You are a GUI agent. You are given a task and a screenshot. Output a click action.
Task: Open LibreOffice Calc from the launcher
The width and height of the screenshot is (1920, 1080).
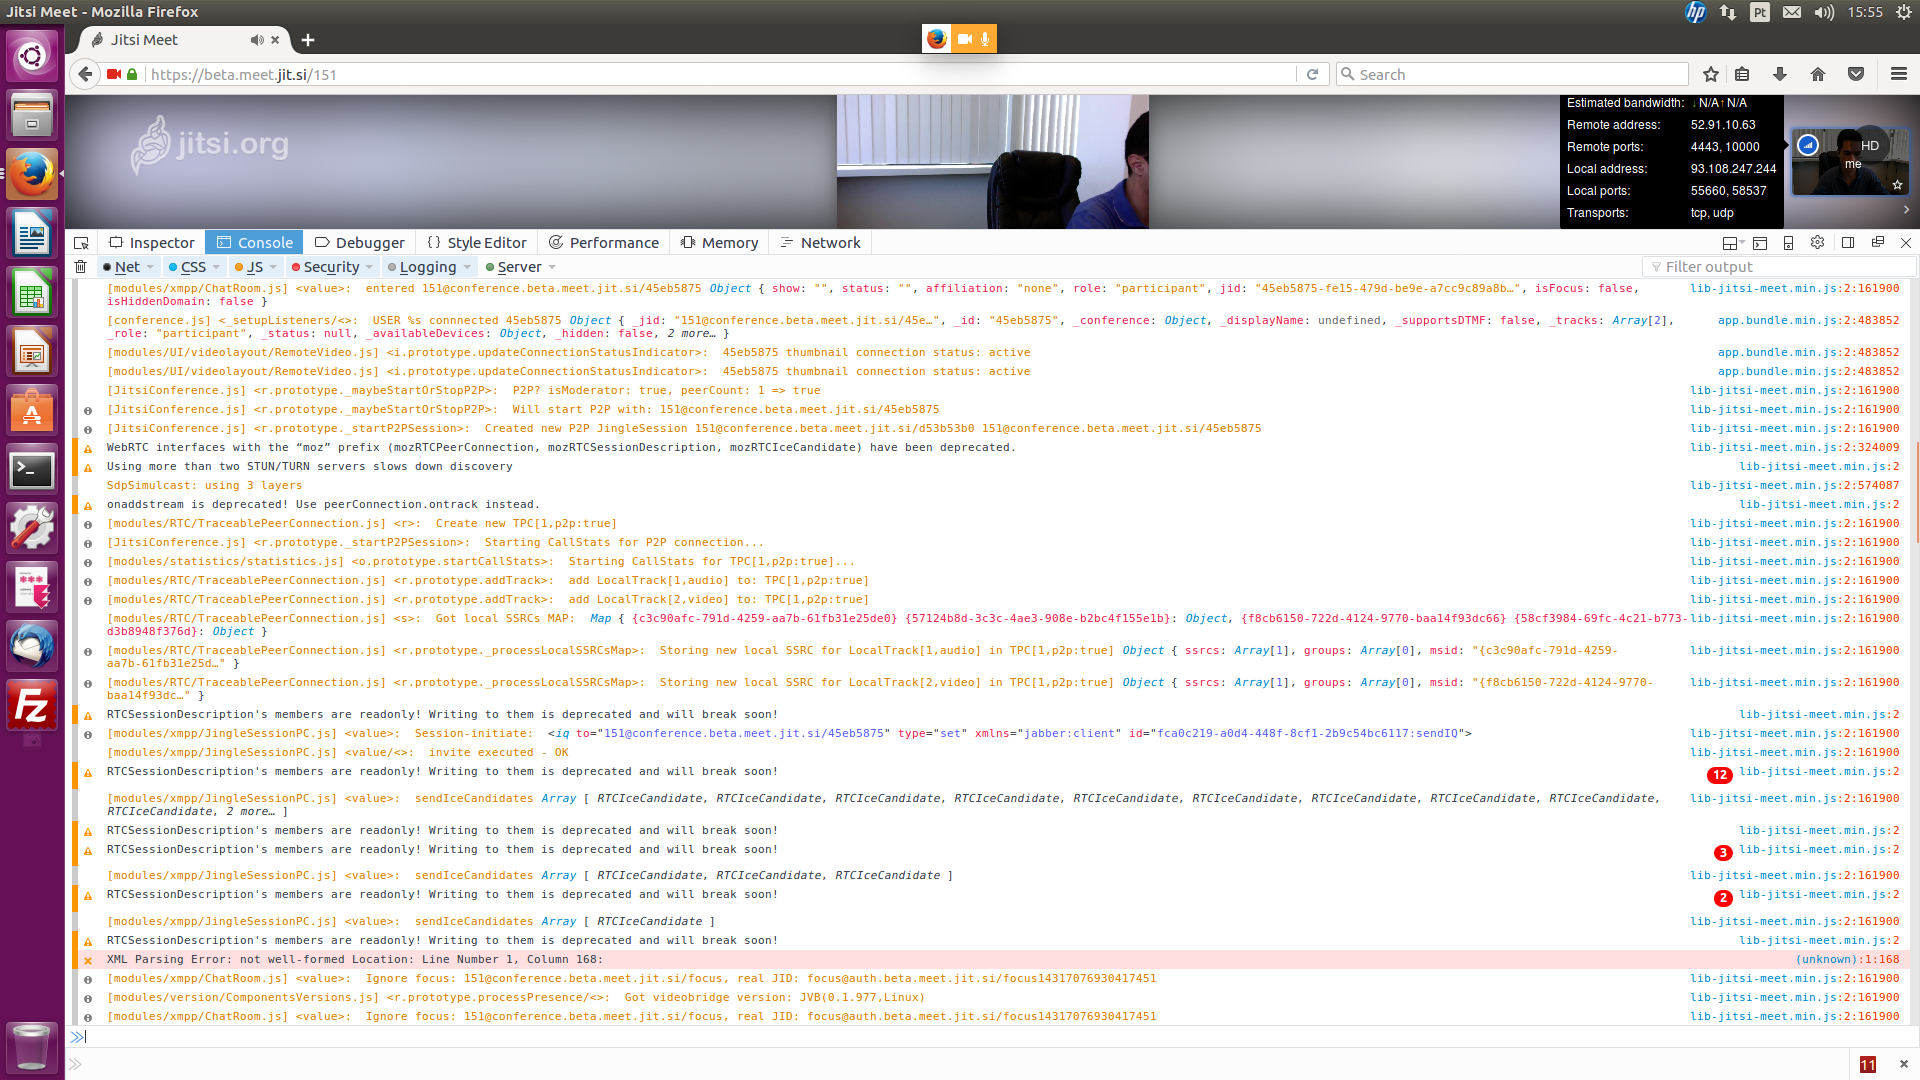(x=32, y=292)
